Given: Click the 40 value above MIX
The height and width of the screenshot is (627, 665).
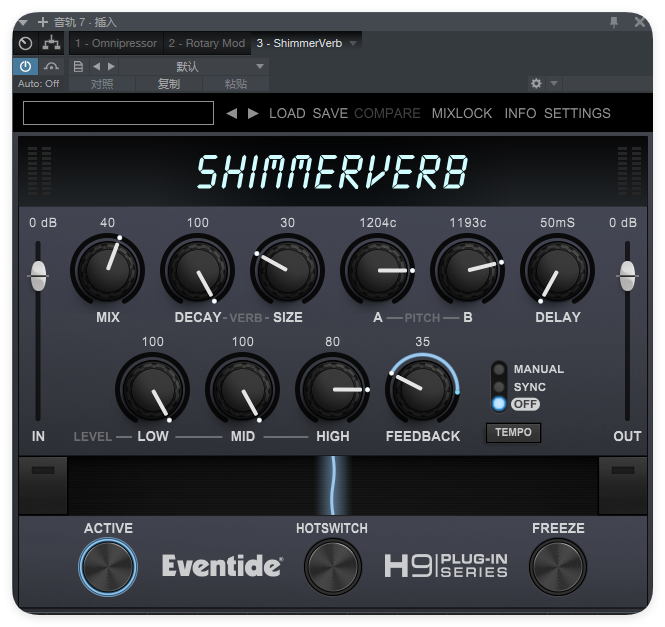Looking at the screenshot, I should [107, 223].
